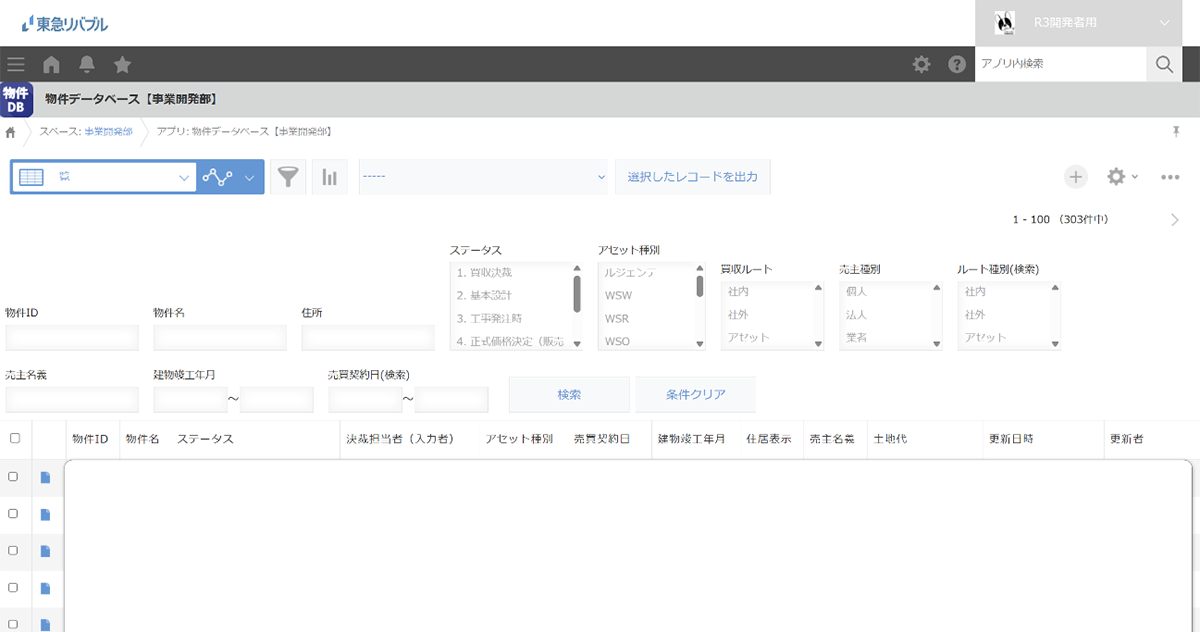
Task: Click the 条件クリア button
Action: [x=695, y=395]
